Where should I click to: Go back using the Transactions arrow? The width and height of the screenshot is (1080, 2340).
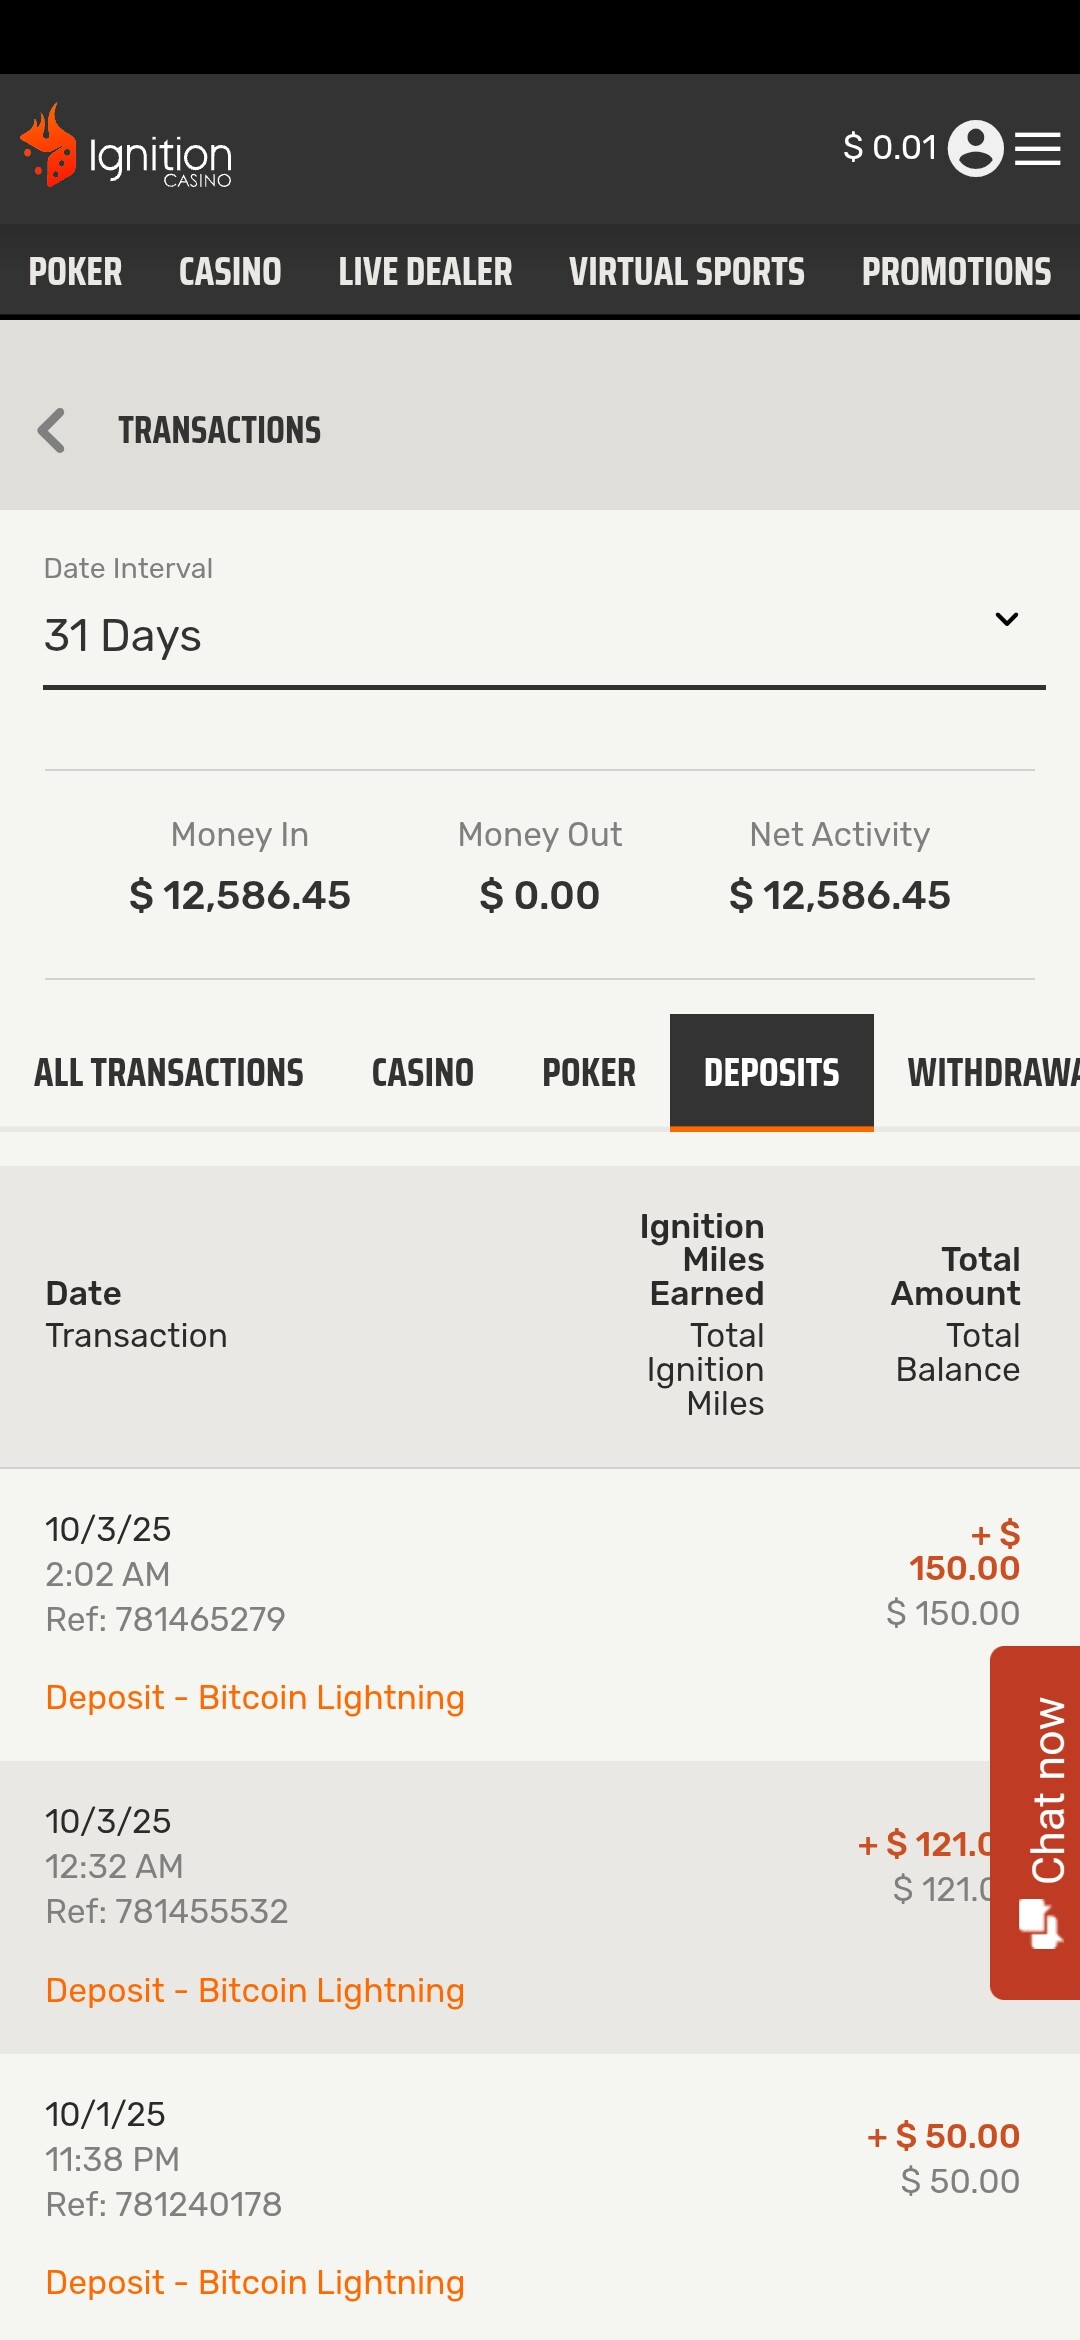tap(52, 431)
